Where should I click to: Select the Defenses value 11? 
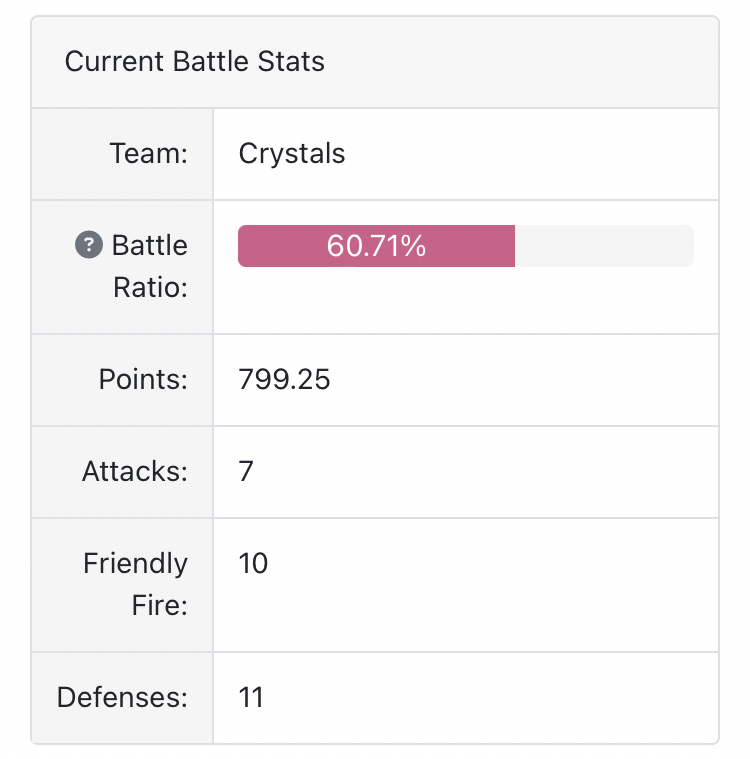[x=251, y=698]
